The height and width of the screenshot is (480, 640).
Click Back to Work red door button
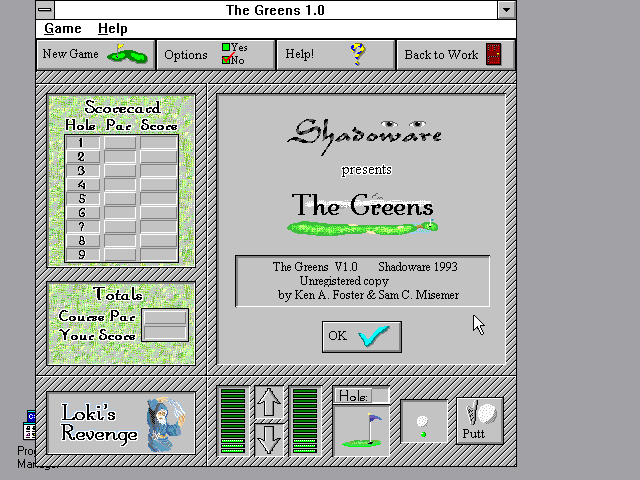click(455, 55)
